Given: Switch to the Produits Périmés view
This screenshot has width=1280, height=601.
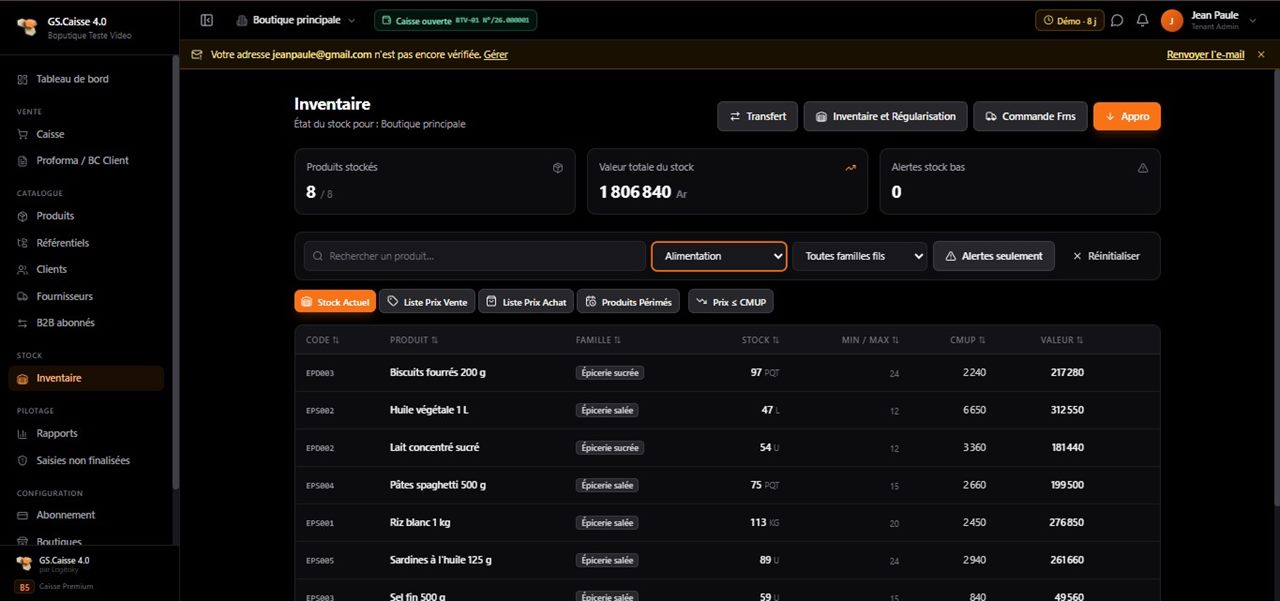Looking at the screenshot, I should click(x=629, y=301).
